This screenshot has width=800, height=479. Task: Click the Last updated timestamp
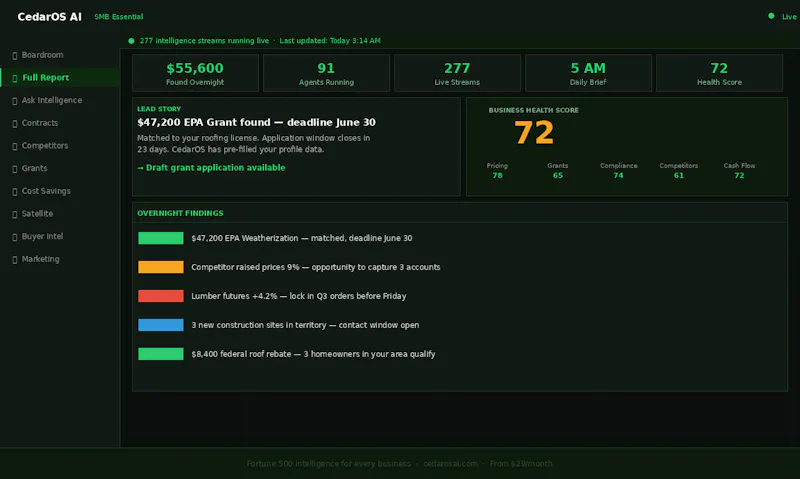(330, 41)
